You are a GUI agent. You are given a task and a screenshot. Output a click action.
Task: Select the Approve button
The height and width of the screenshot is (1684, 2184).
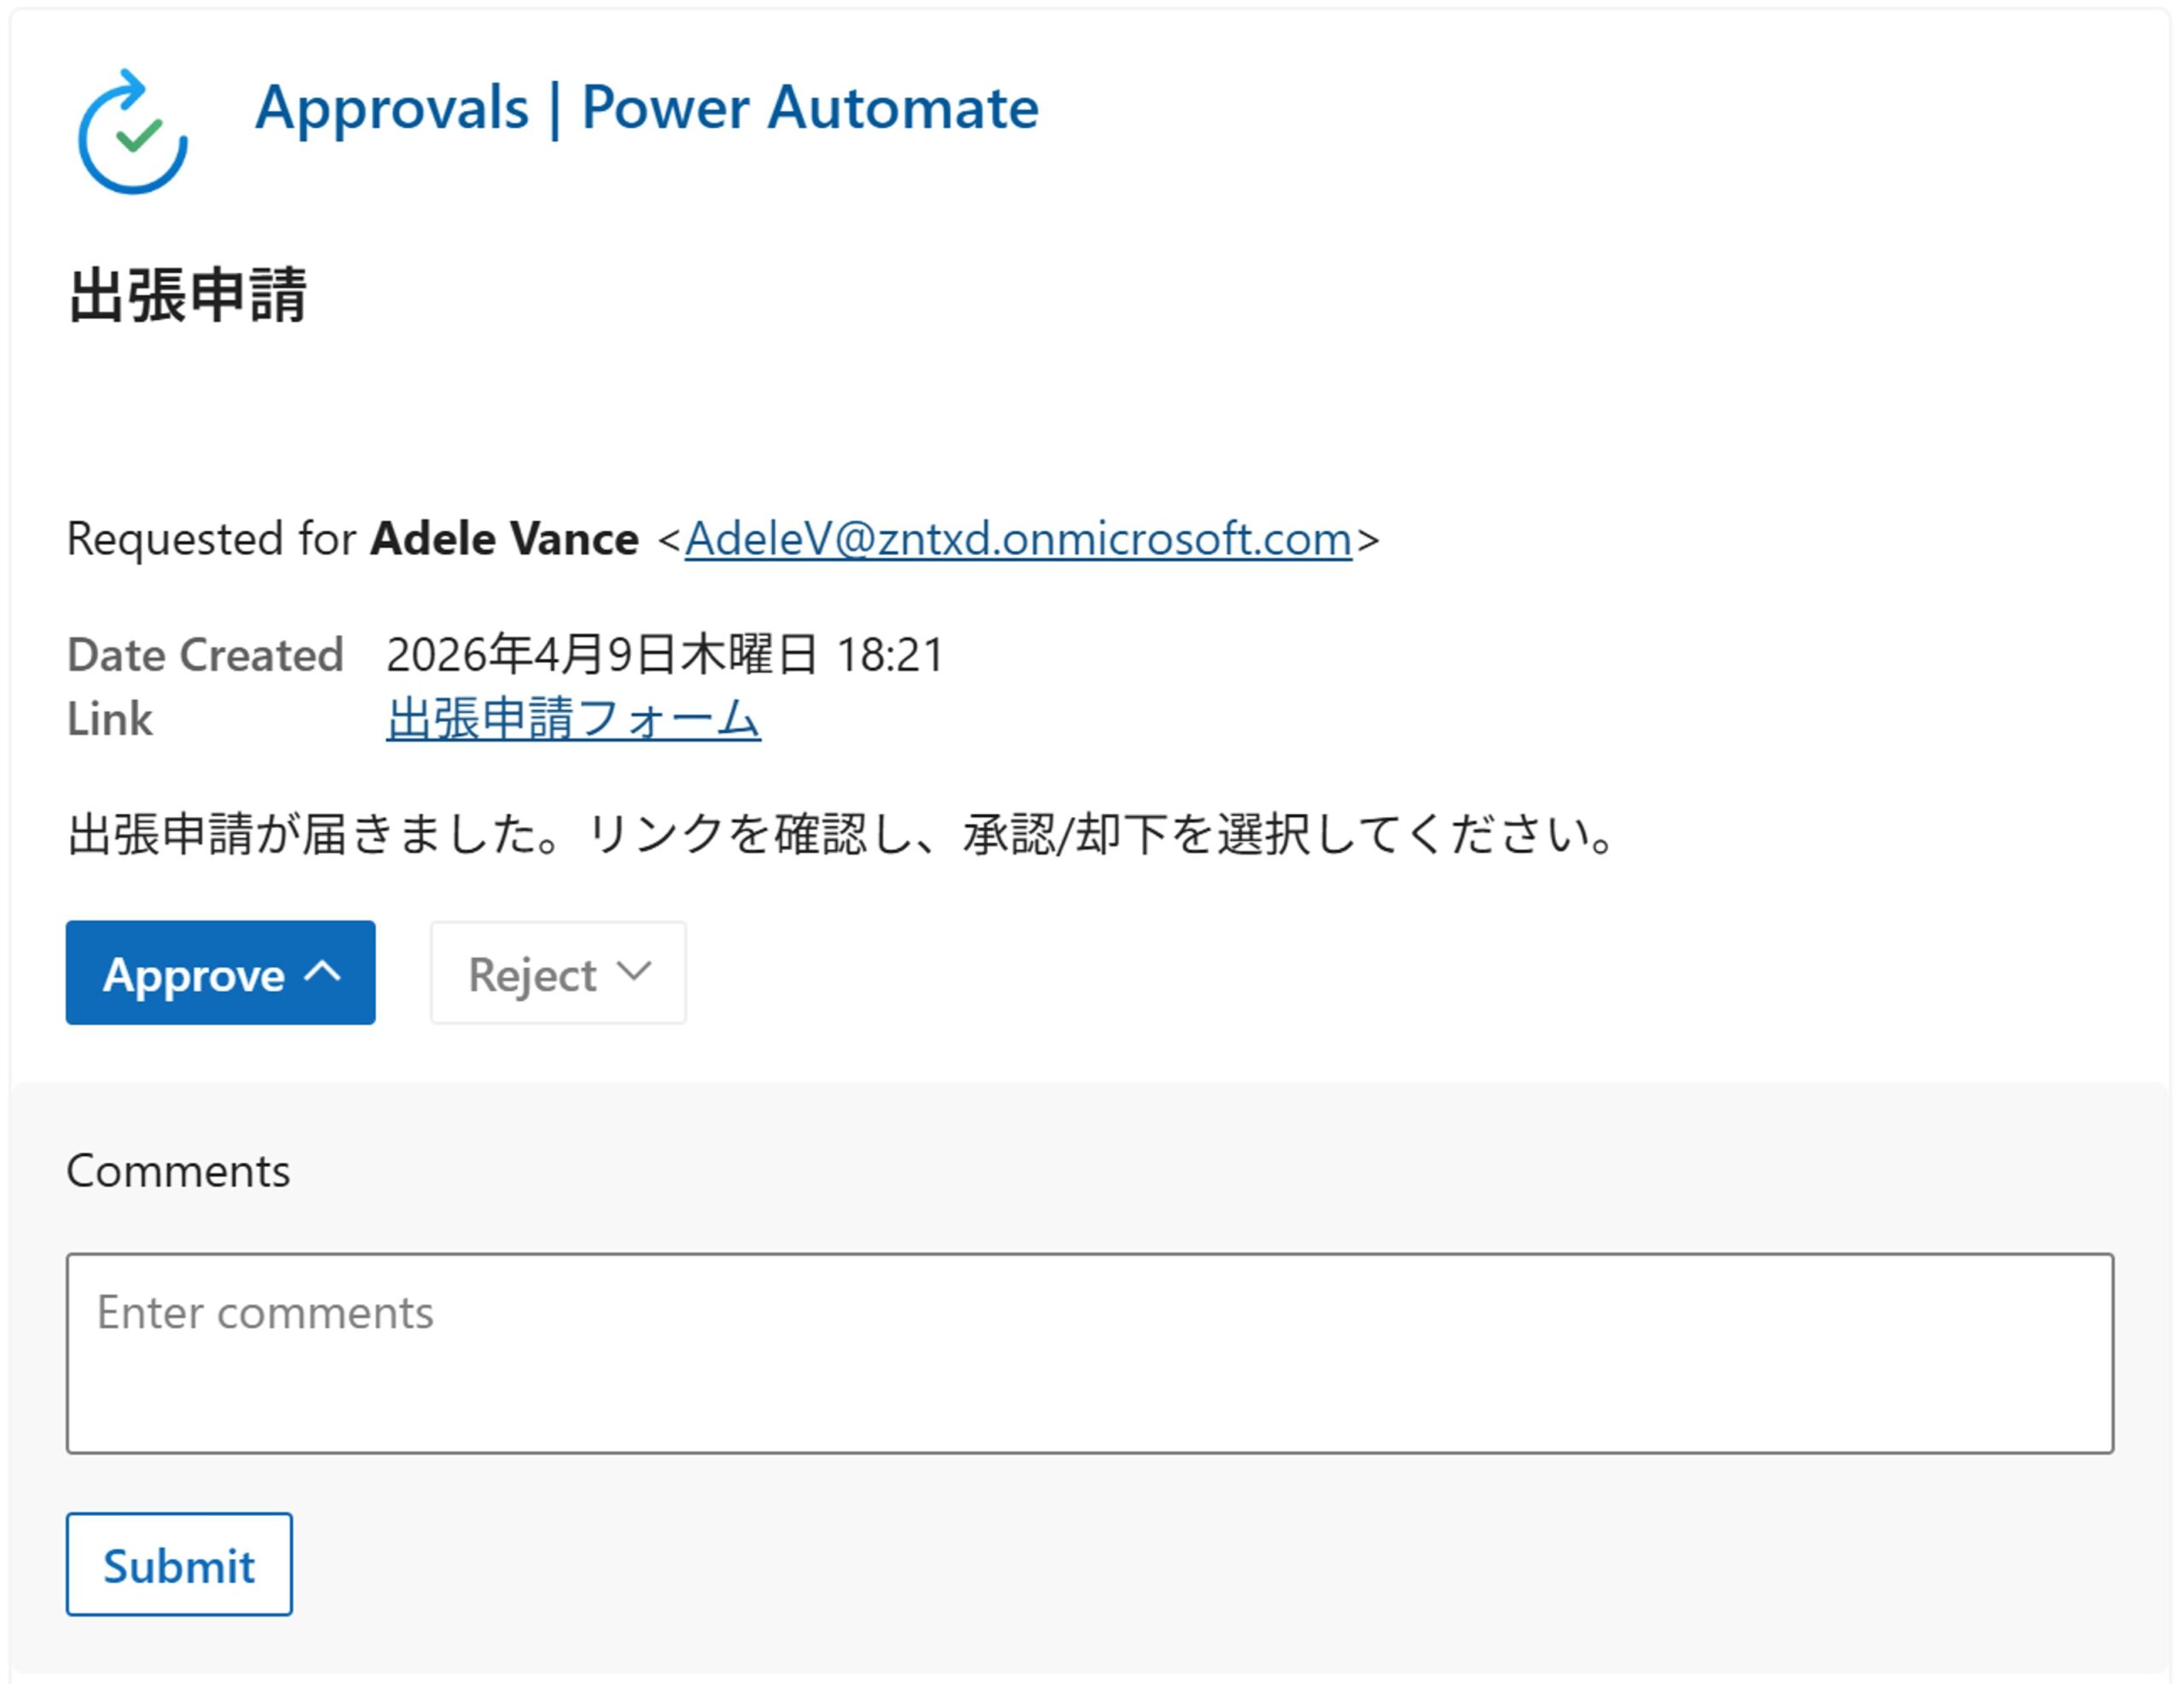[x=194, y=973]
